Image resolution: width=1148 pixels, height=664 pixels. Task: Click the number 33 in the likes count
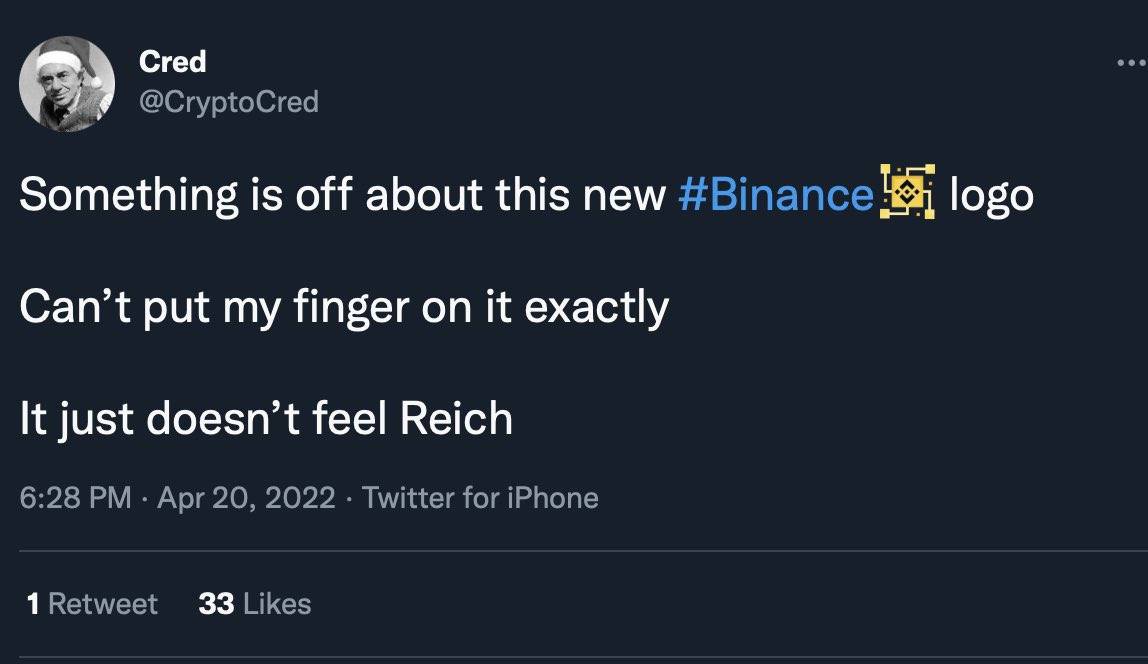pos(216,604)
